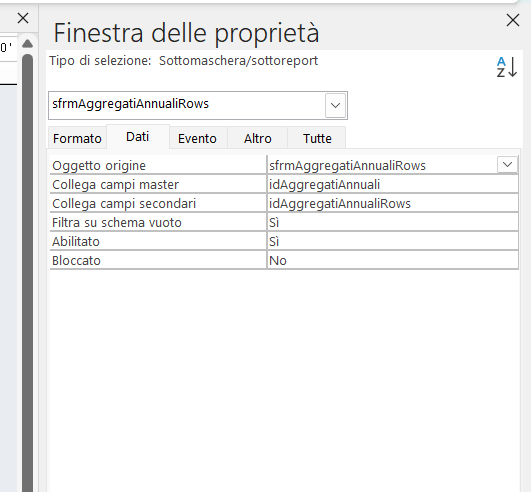531x492 pixels.
Task: Sort properties alphabetically with A-Z icon
Action: tap(507, 67)
